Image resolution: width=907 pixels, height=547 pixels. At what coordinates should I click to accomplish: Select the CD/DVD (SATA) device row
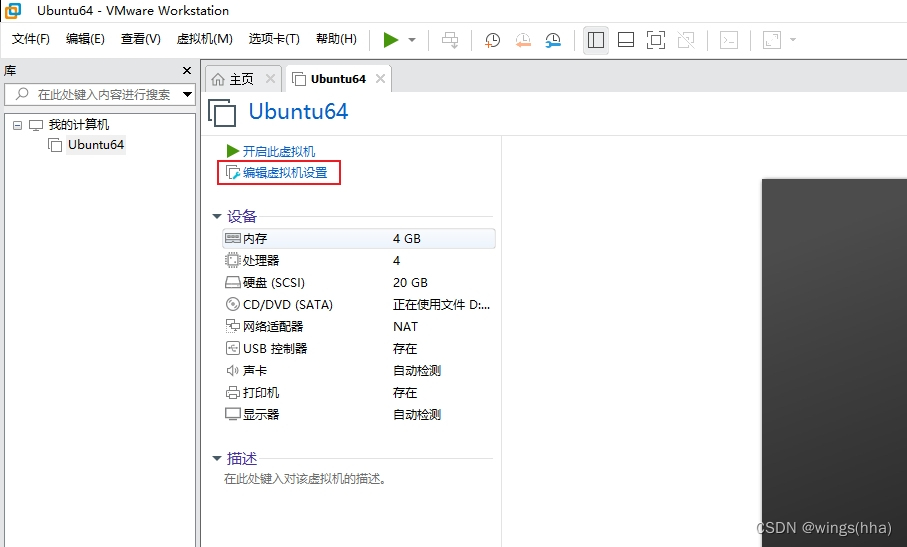click(359, 305)
